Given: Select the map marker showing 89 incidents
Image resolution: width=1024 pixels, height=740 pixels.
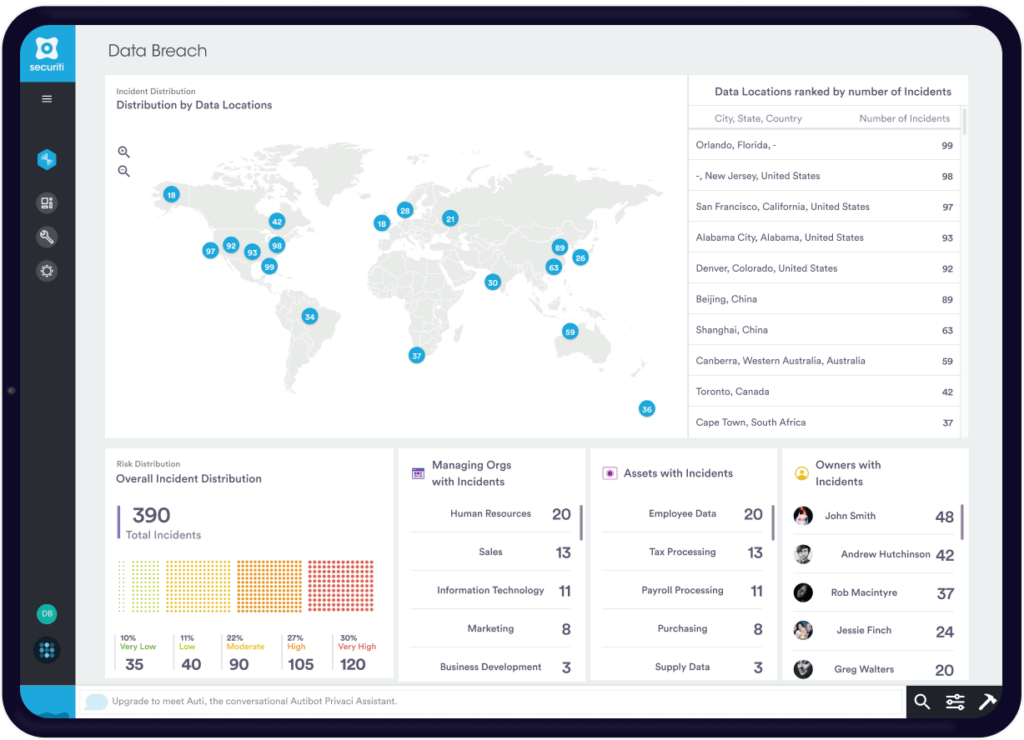Looking at the screenshot, I should coord(560,246).
